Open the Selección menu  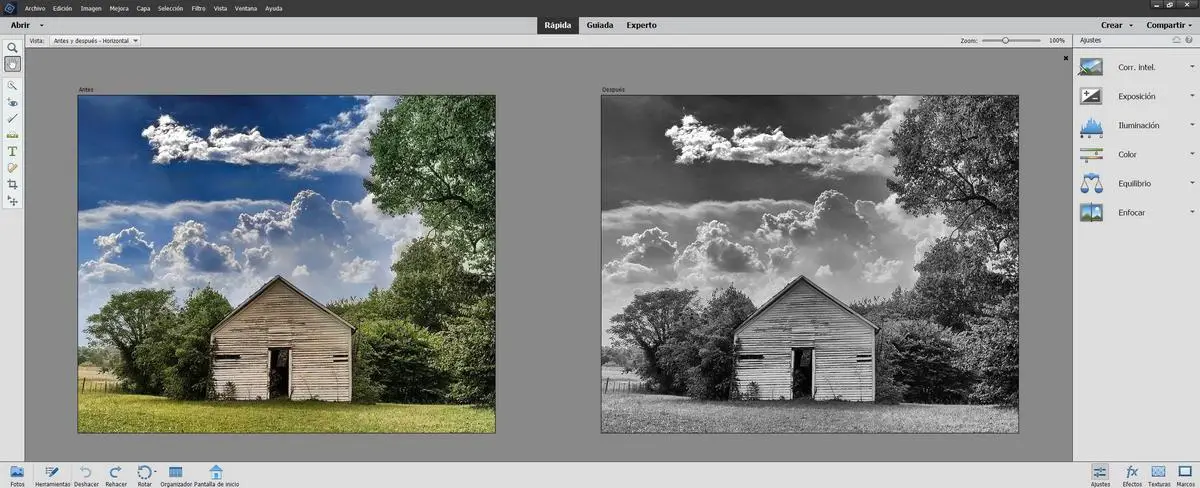171,8
